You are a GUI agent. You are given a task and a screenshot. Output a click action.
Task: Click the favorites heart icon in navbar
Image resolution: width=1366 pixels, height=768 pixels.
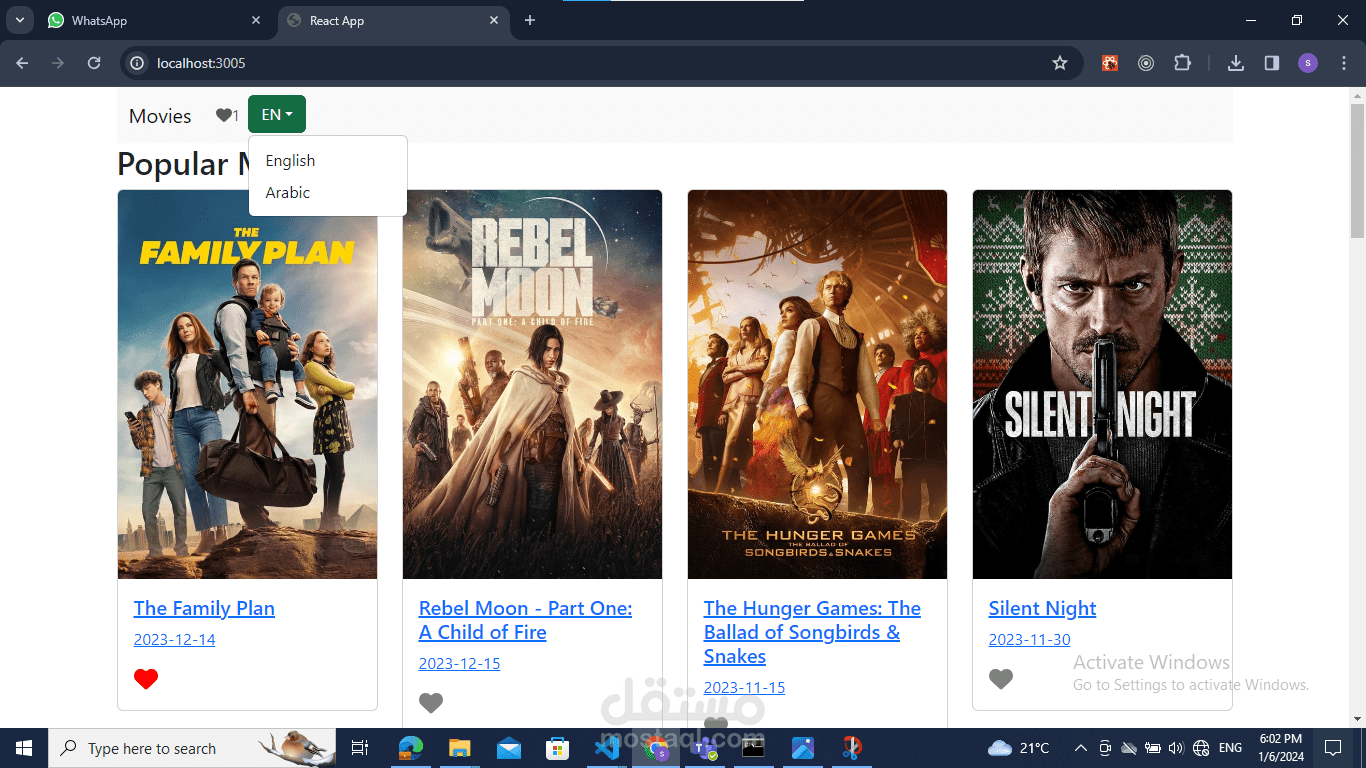pyautogui.click(x=224, y=115)
